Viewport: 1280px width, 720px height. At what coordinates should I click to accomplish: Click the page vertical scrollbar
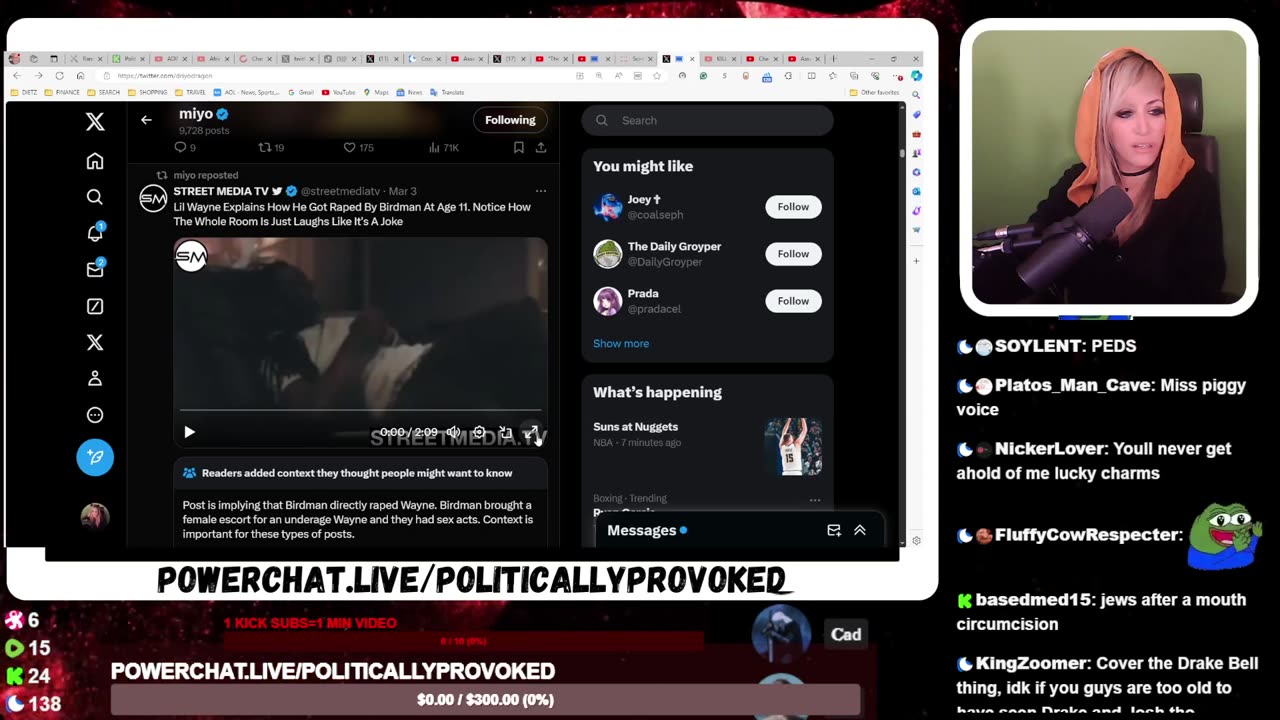click(x=902, y=325)
